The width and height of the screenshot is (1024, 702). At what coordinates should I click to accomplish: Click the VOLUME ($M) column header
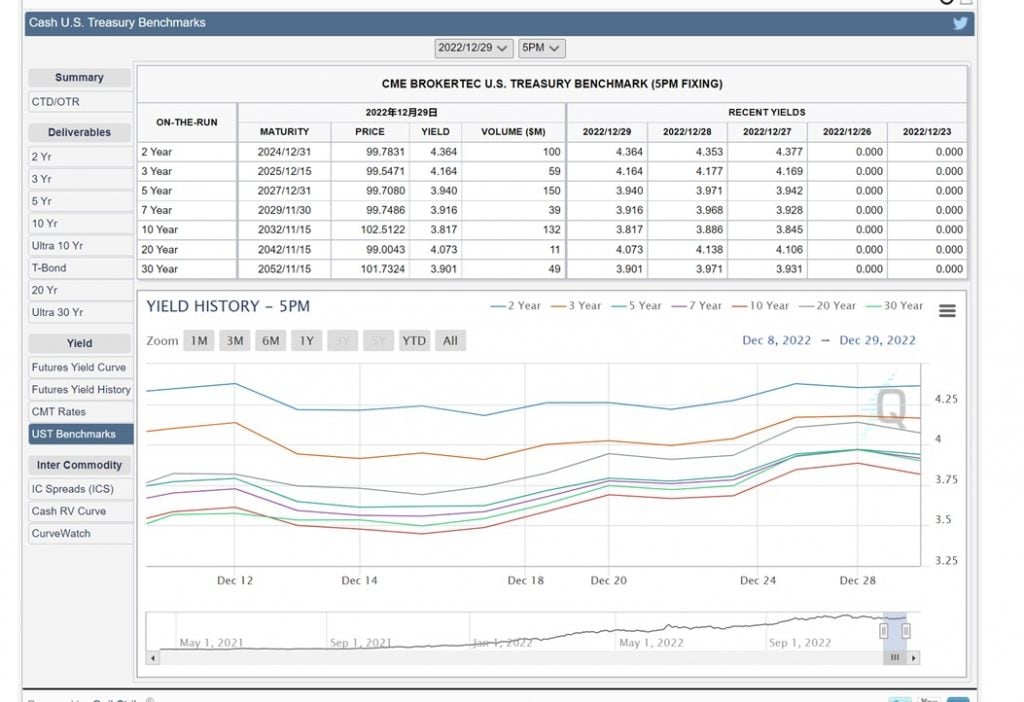[x=513, y=132]
